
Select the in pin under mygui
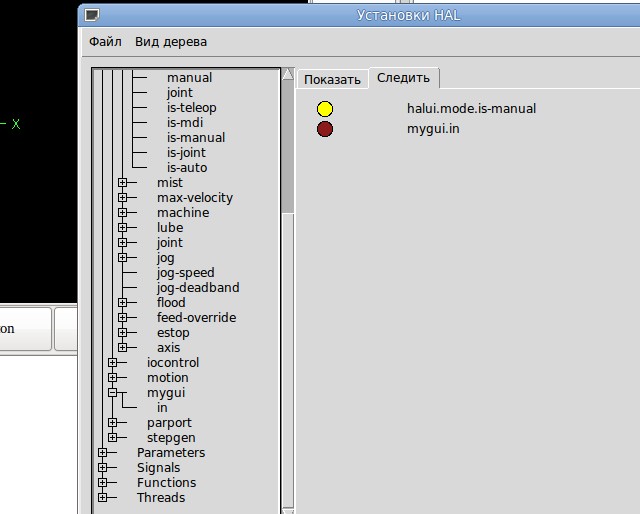pyautogui.click(x=162, y=408)
